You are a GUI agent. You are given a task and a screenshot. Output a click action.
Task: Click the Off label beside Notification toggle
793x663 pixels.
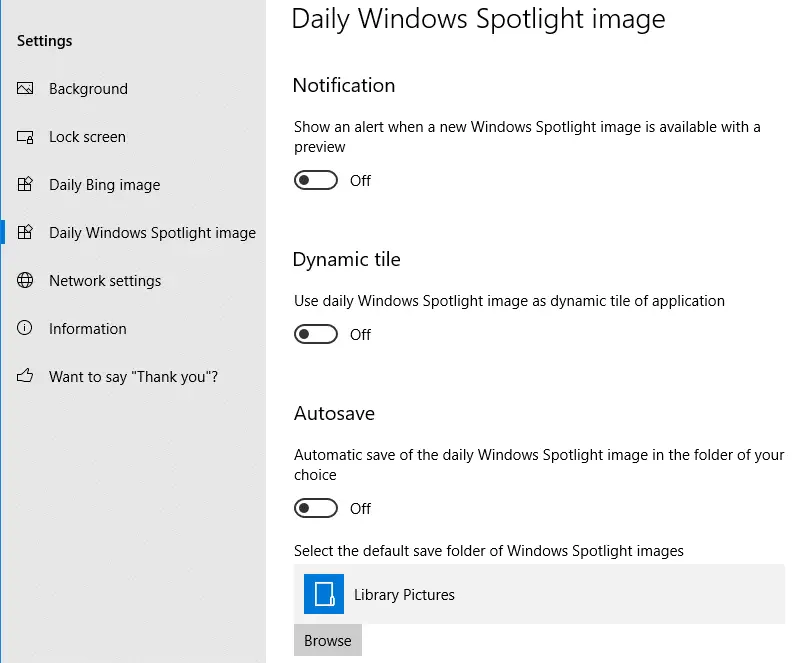pyautogui.click(x=360, y=181)
